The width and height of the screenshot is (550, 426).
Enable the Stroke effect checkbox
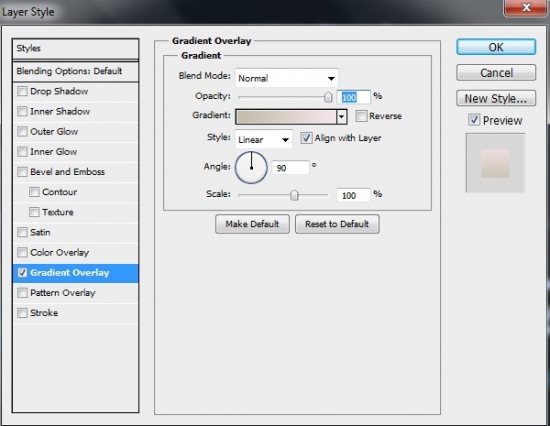[22, 313]
